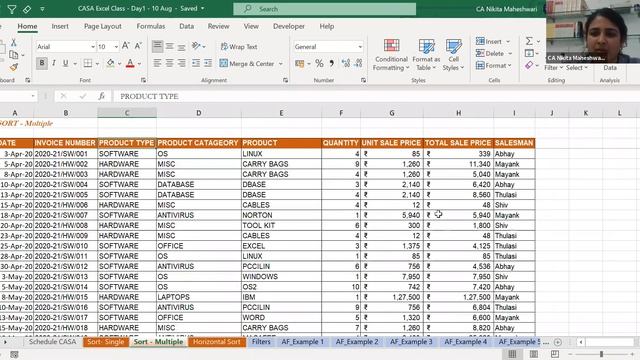The width and height of the screenshot is (640, 360).
Task: Toggle Wrap Text
Action: (239, 47)
